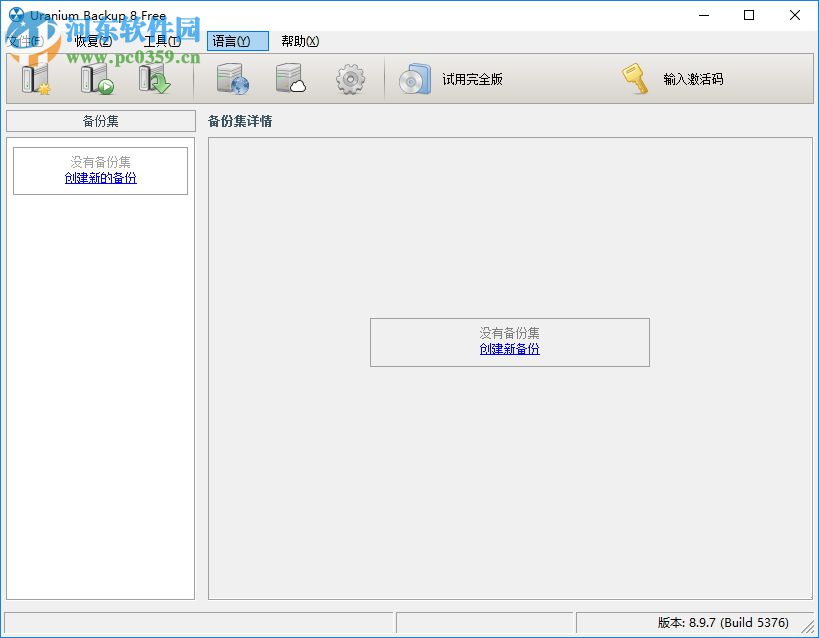Image resolution: width=819 pixels, height=638 pixels.
Task: Click the 备份集 panel header
Action: click(x=100, y=120)
